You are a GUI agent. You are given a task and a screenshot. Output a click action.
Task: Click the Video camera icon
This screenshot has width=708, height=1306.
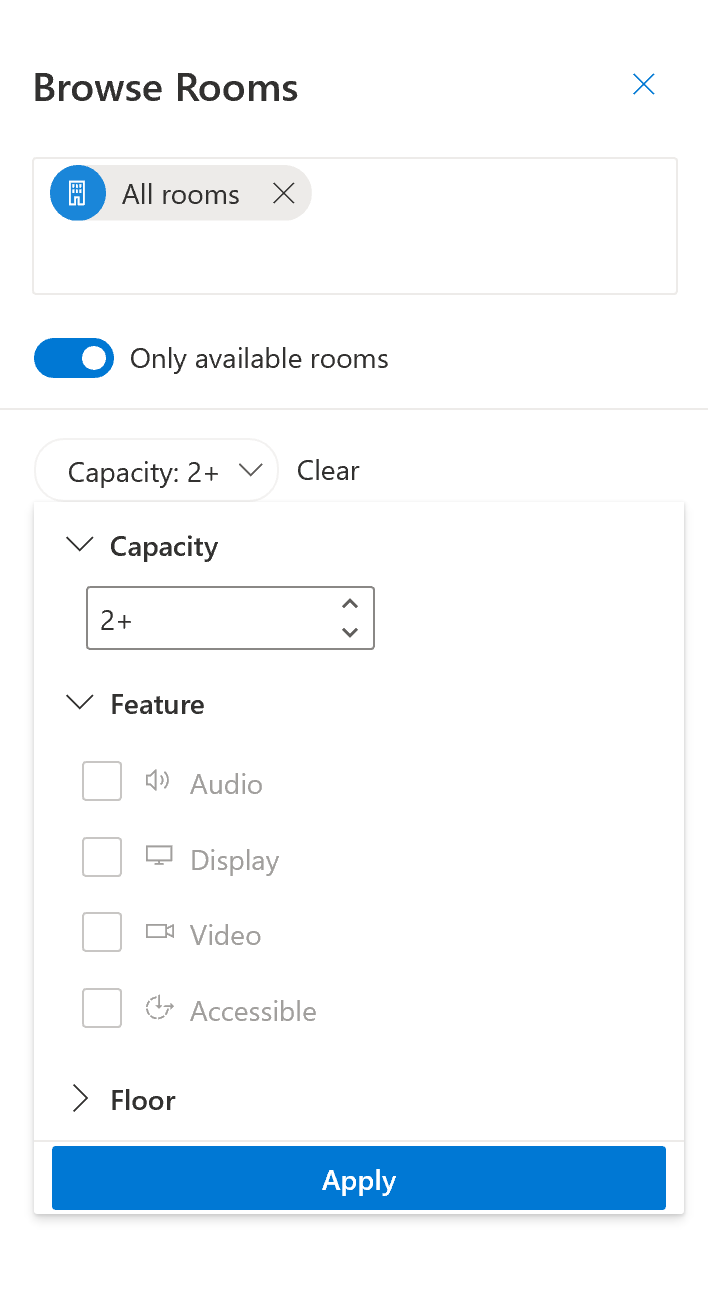(x=158, y=931)
